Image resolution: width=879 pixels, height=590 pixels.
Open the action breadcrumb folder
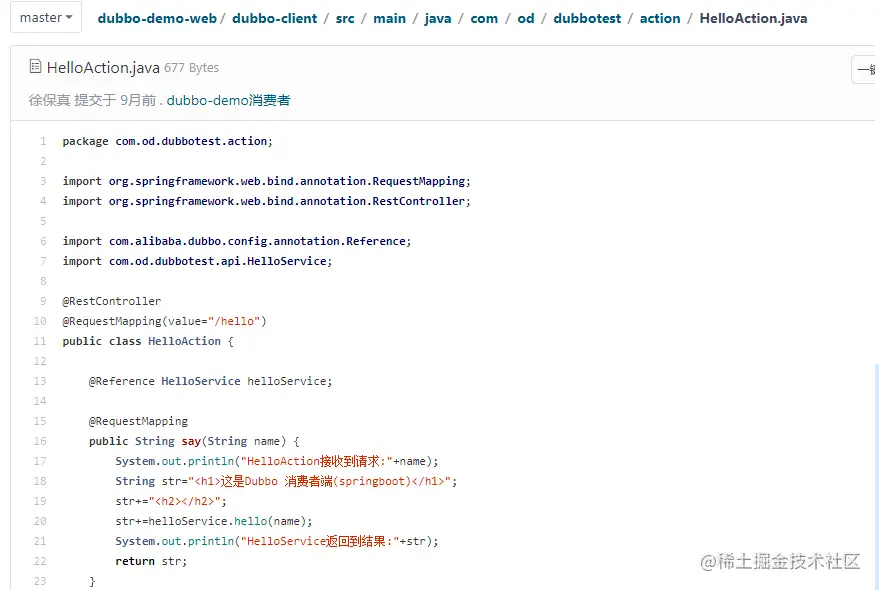pyautogui.click(x=660, y=19)
